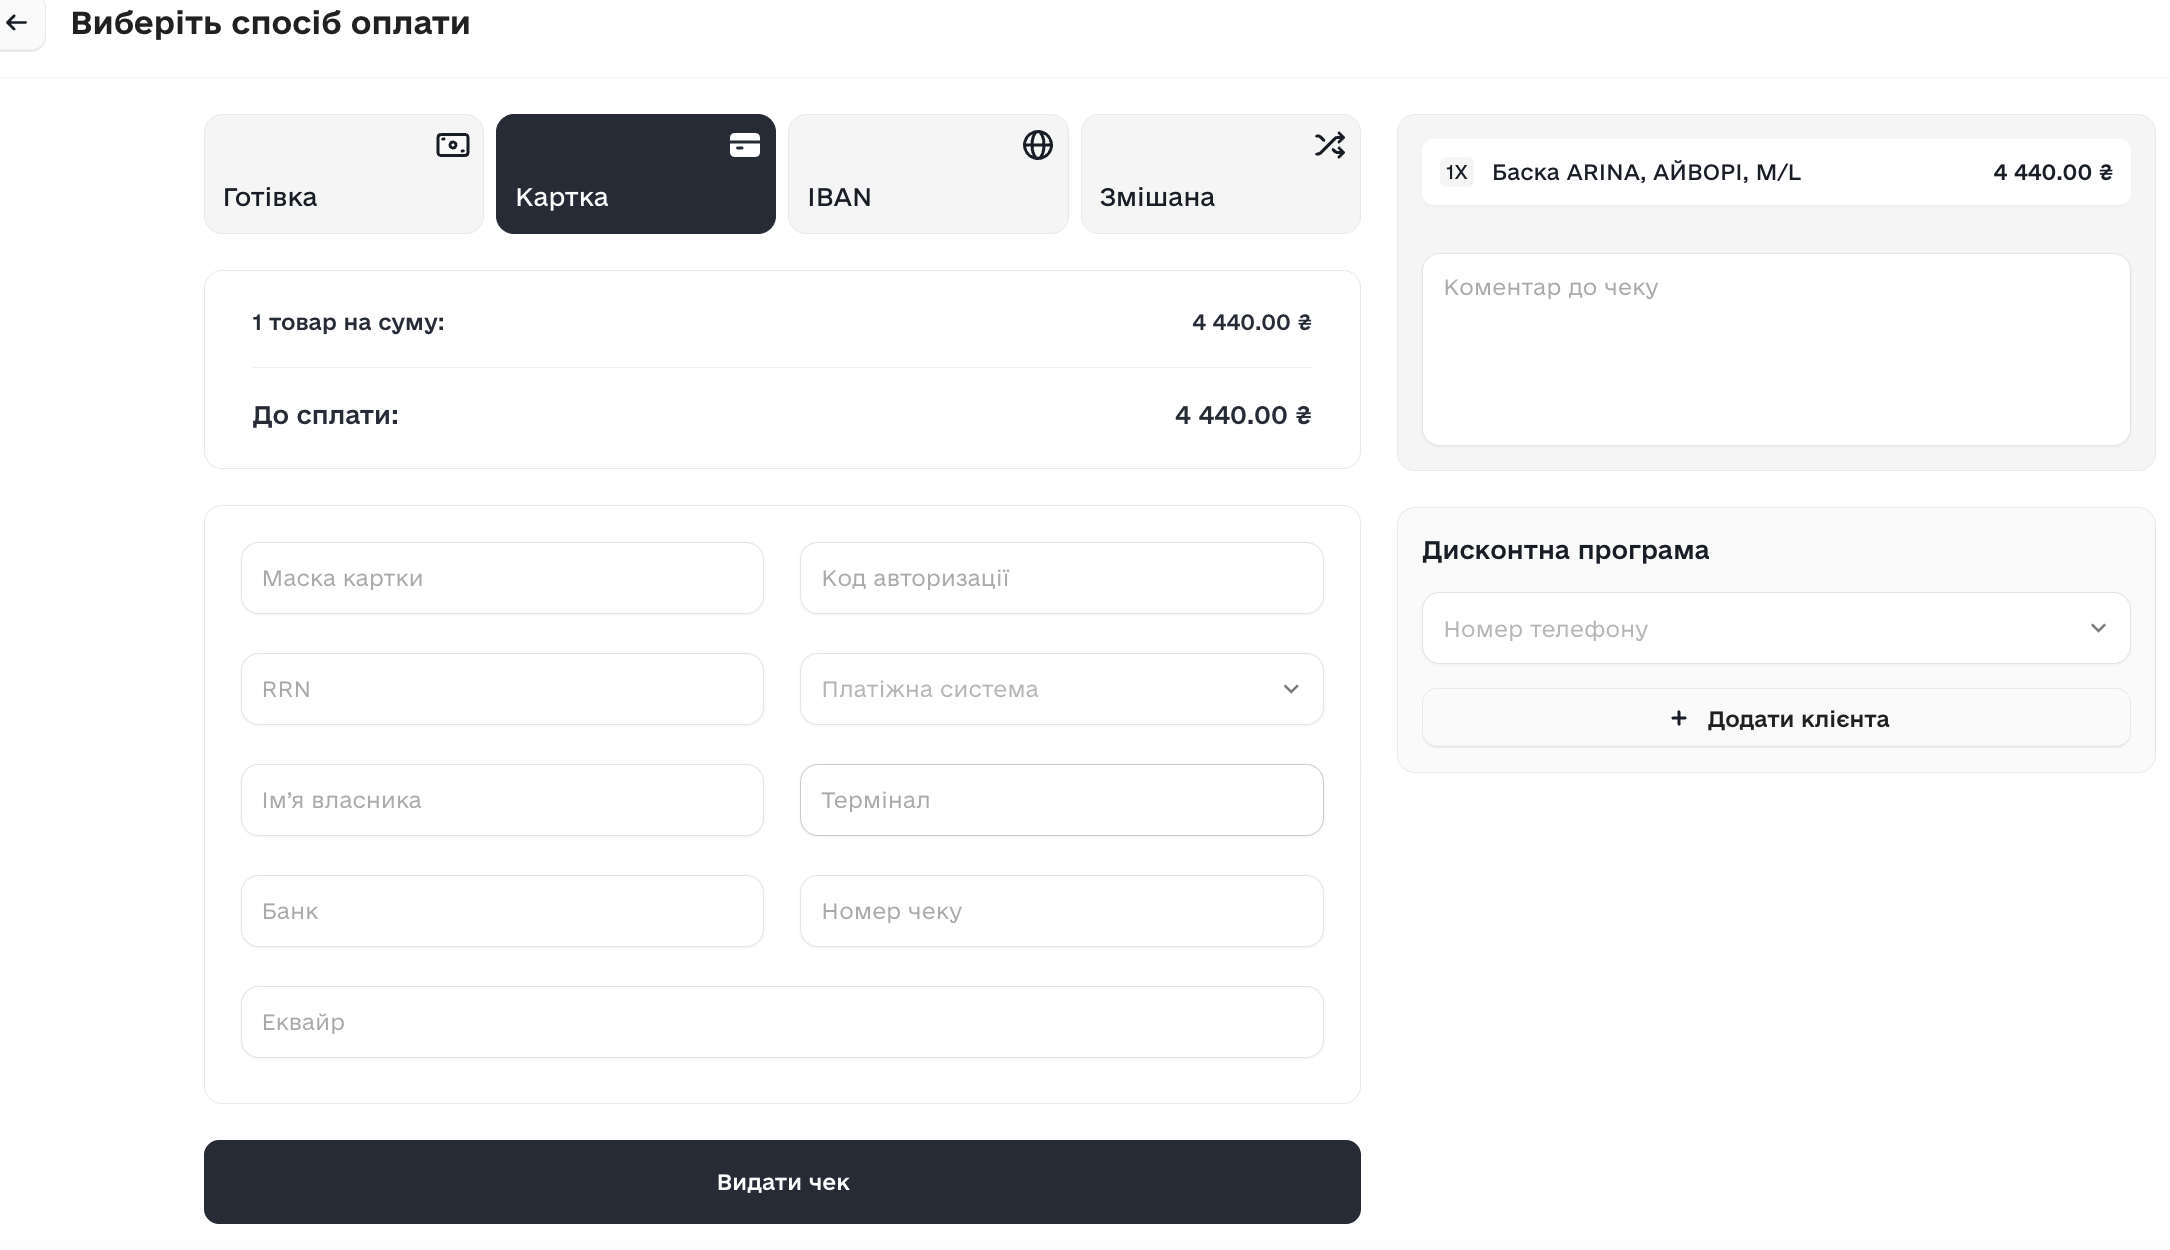Focus the Маска картки field
Viewport: 2170px width, 1250px height.
(502, 578)
